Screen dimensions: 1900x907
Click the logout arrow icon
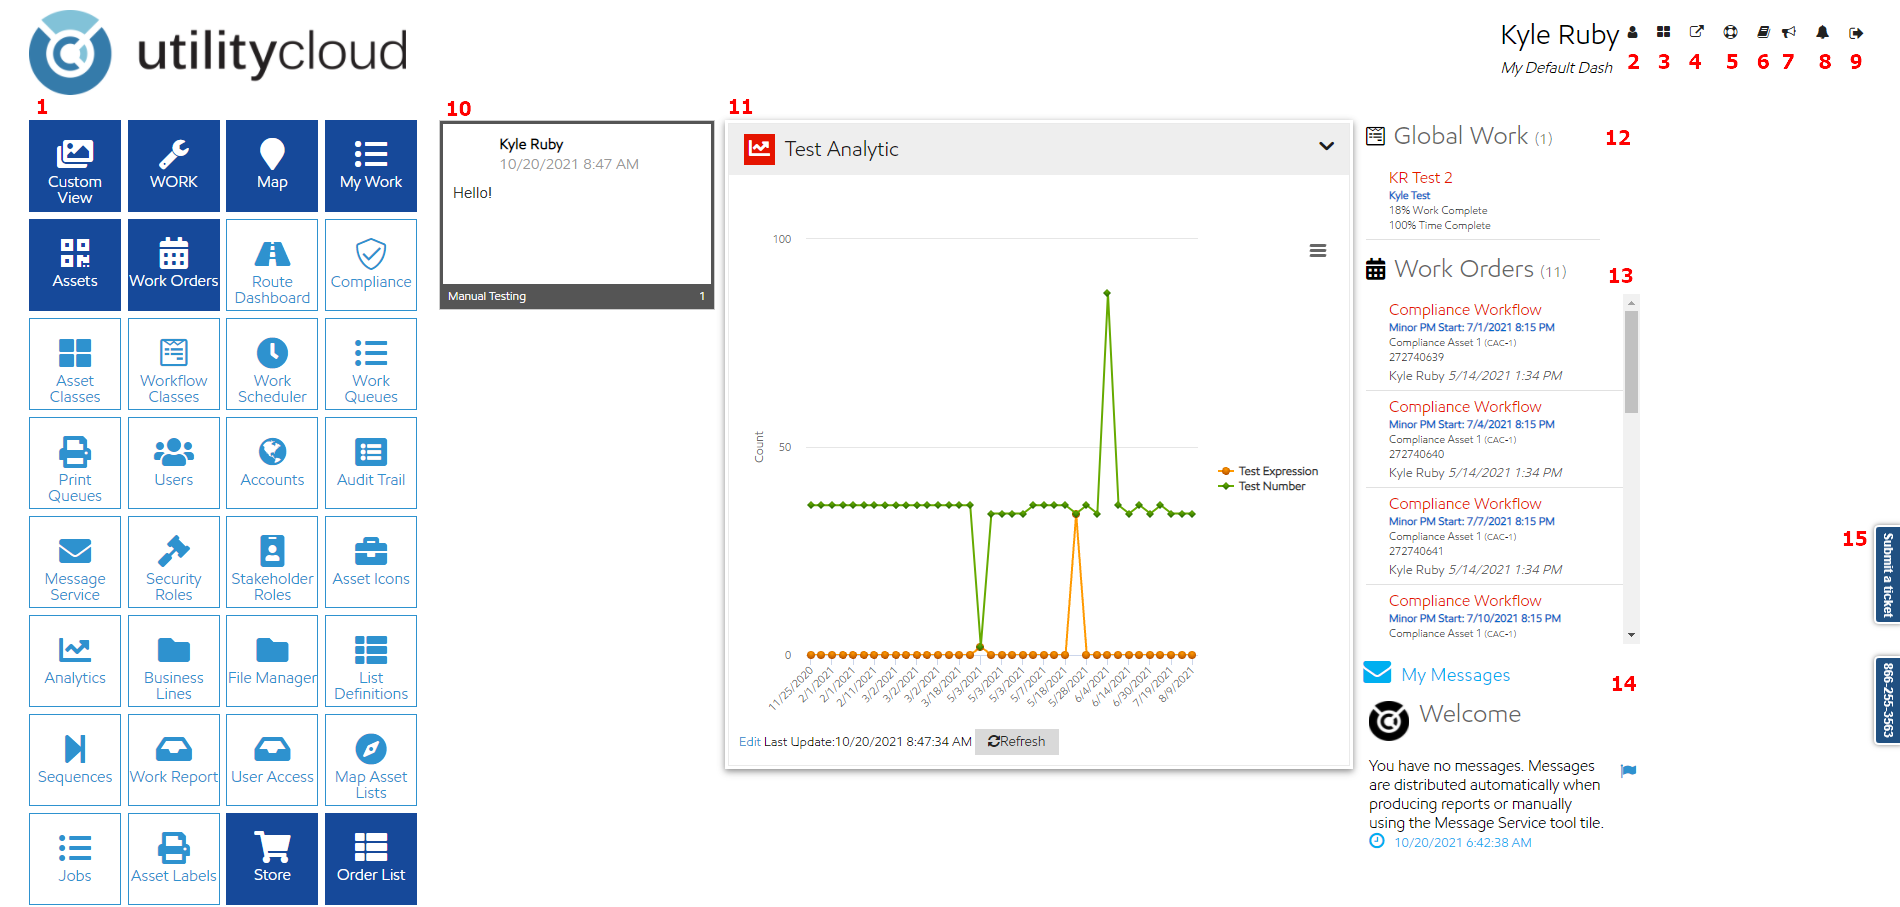(x=1856, y=33)
